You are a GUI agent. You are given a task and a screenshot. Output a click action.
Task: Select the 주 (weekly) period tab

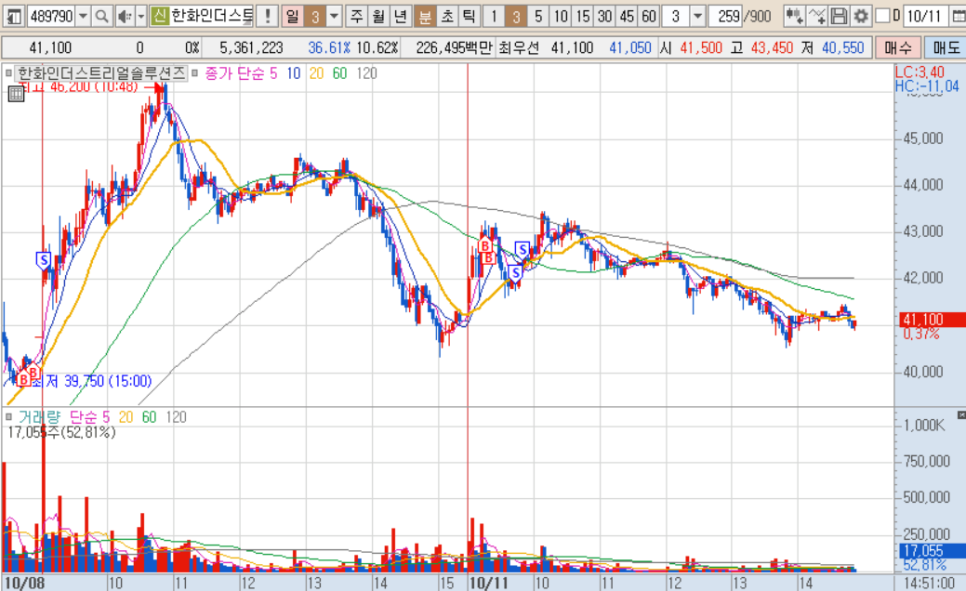pos(356,16)
